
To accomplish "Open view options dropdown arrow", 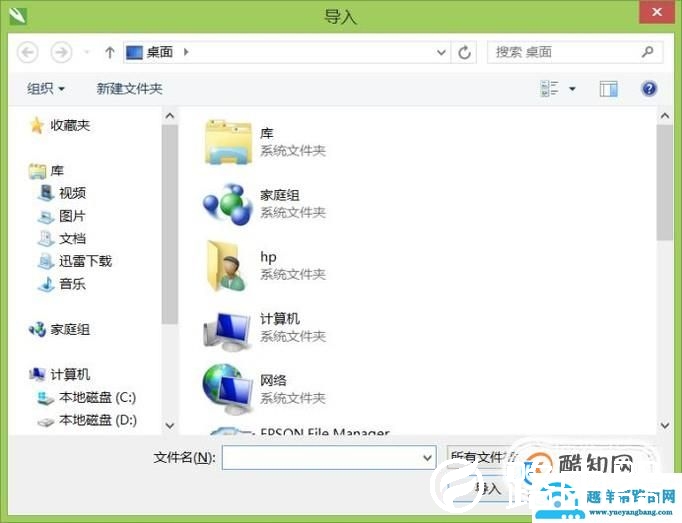I will pos(572,89).
